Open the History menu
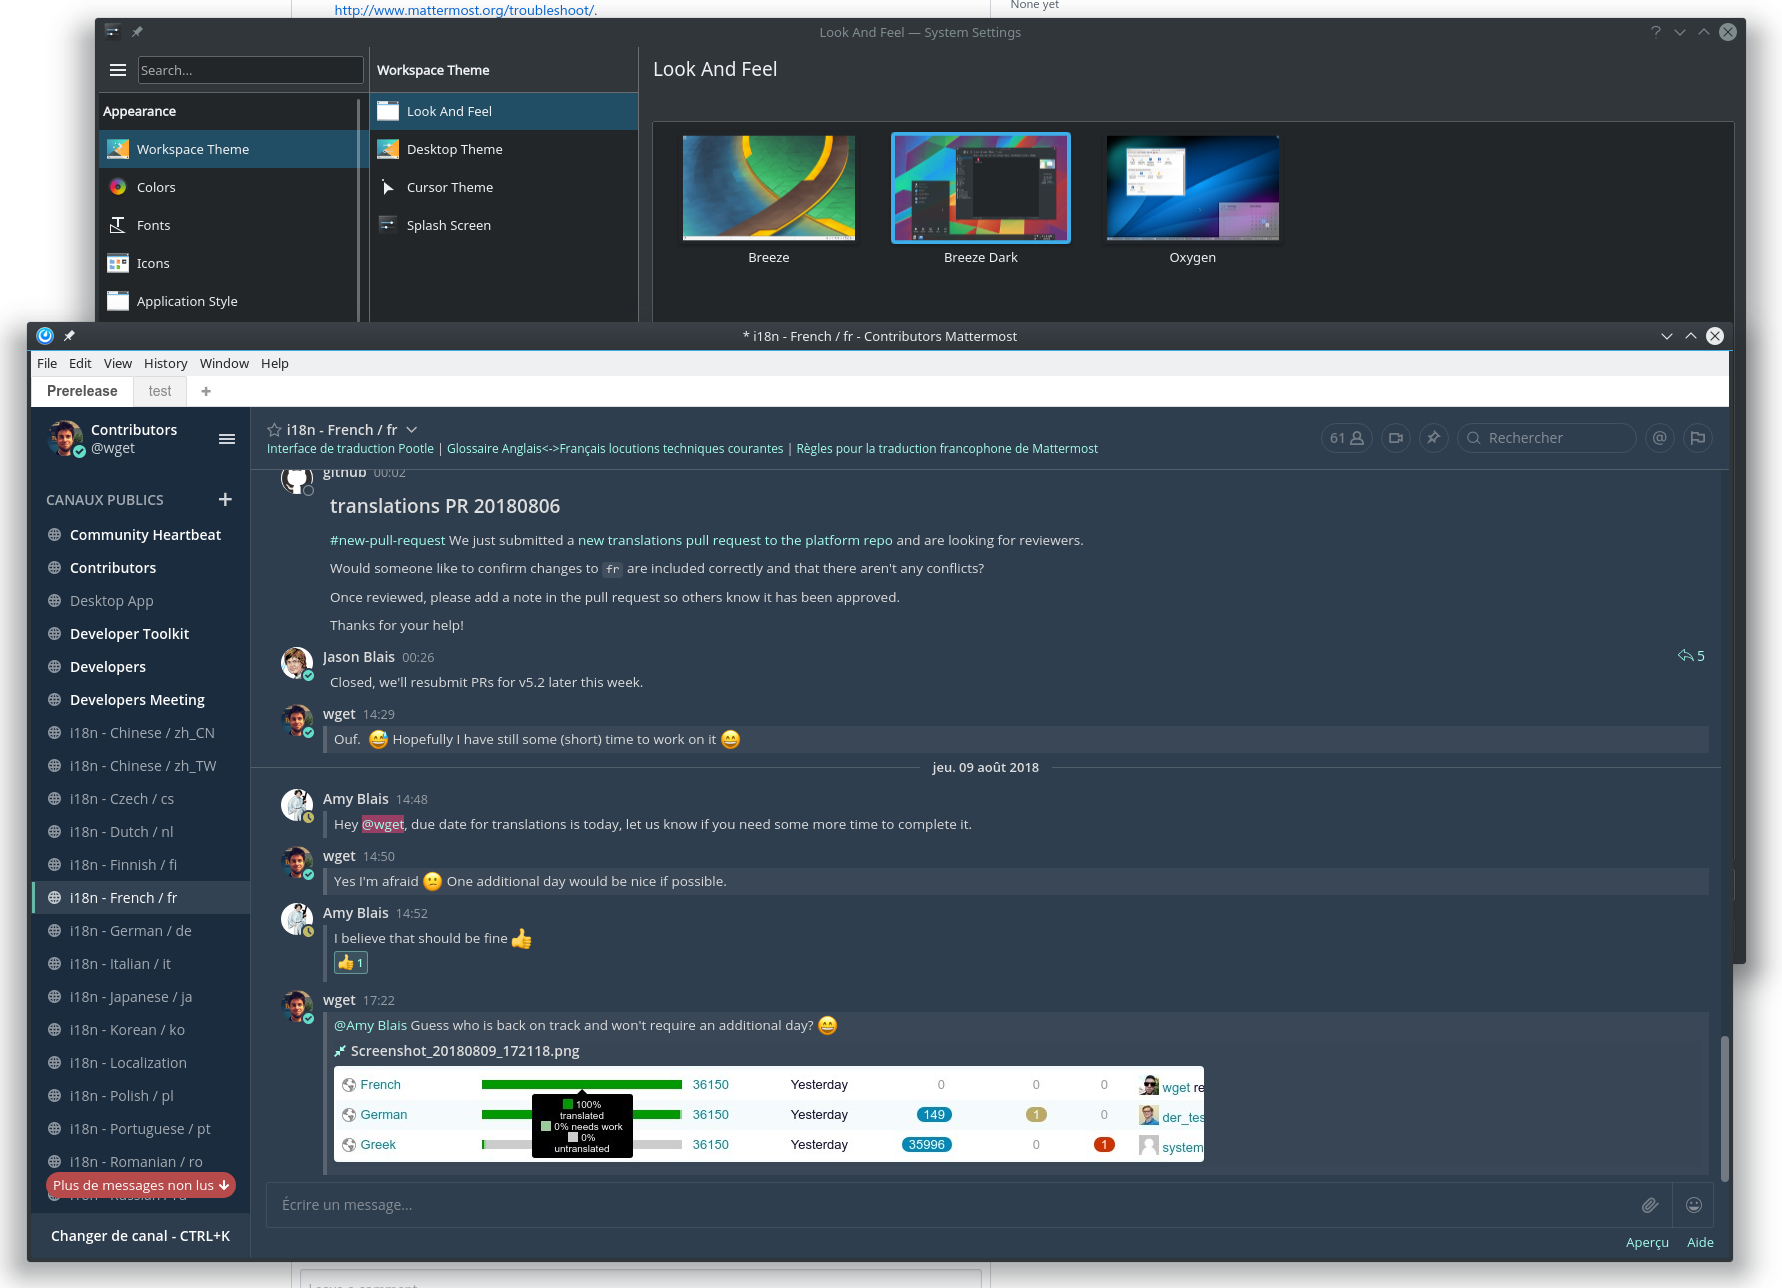The image size is (1782, 1288). click(x=165, y=363)
